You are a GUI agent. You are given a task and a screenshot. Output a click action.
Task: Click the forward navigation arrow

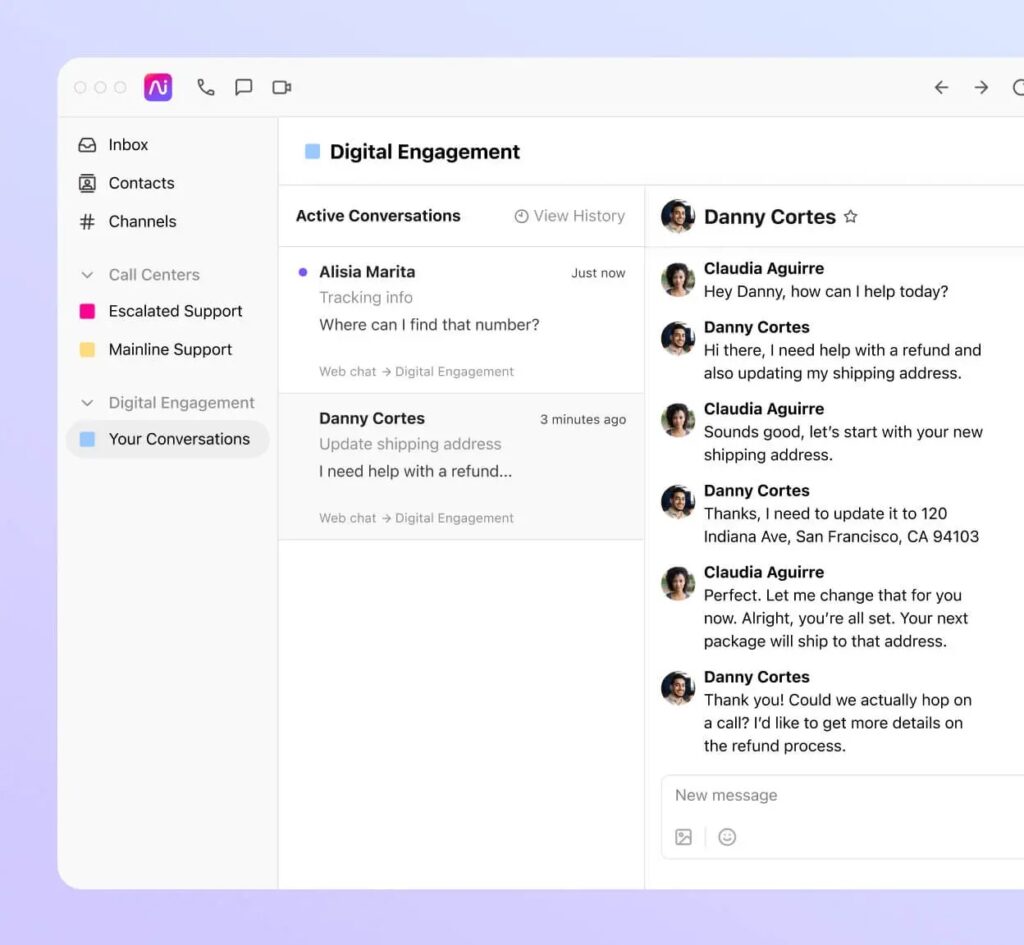click(x=982, y=87)
